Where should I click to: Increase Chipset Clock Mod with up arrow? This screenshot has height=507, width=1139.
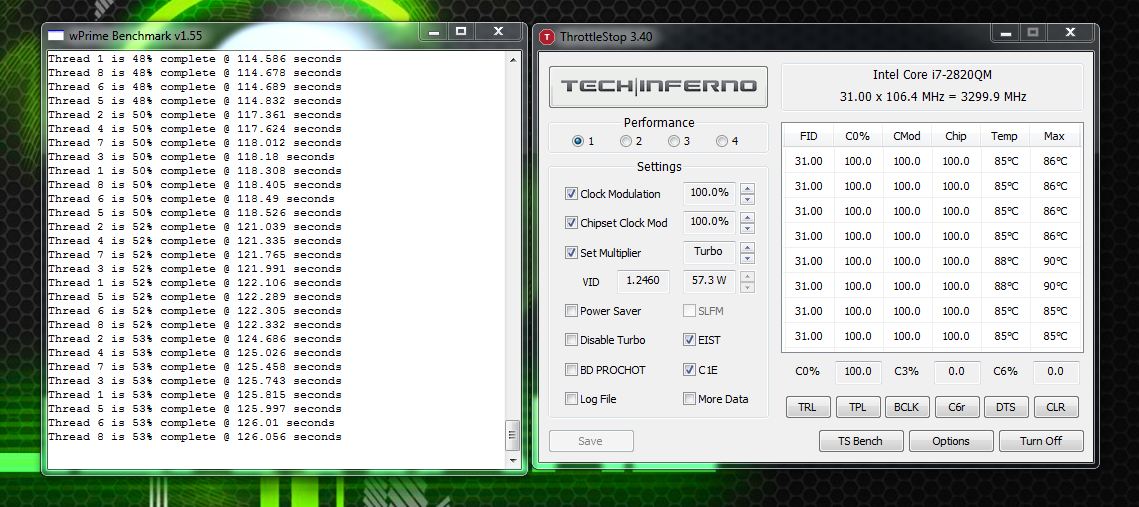click(747, 217)
